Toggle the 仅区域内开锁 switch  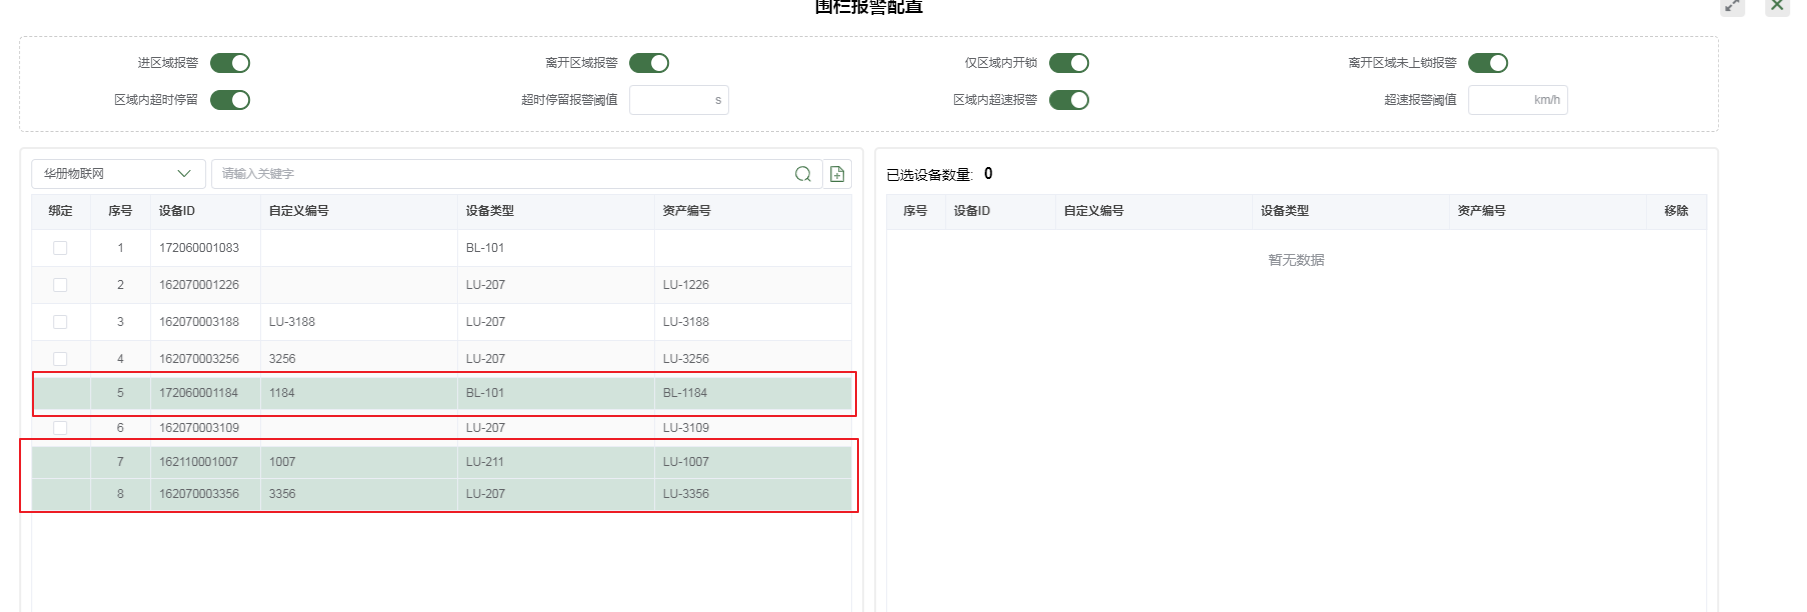[x=1068, y=63]
